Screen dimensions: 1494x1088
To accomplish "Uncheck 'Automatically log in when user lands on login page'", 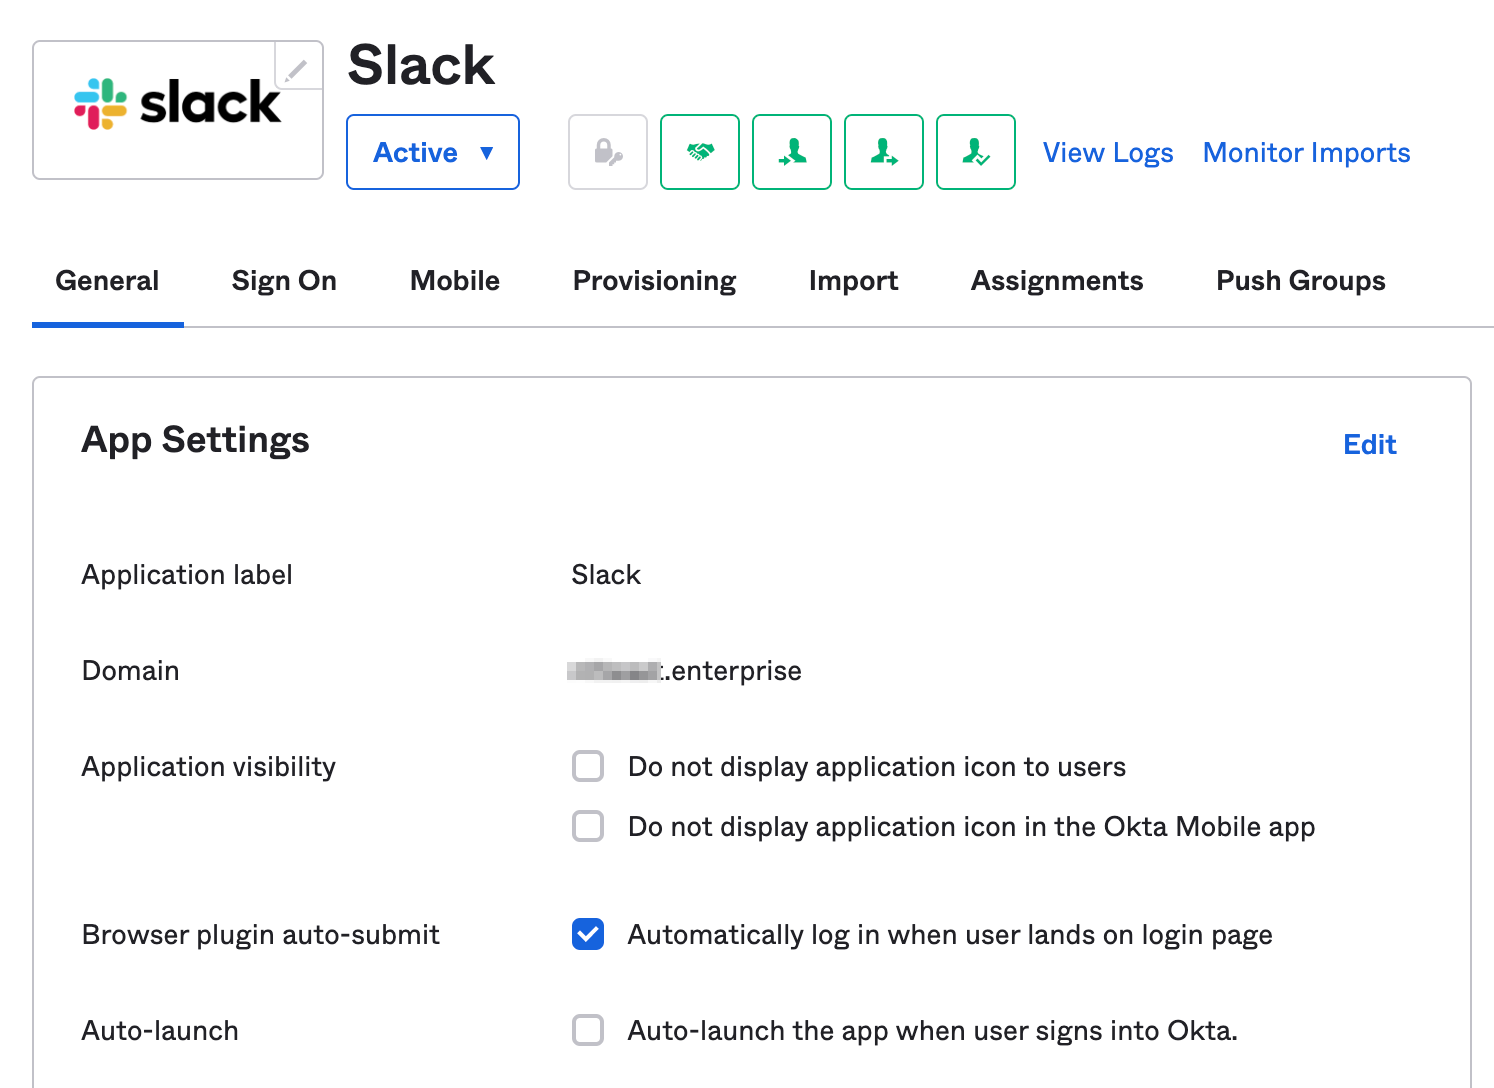I will pos(588,934).
